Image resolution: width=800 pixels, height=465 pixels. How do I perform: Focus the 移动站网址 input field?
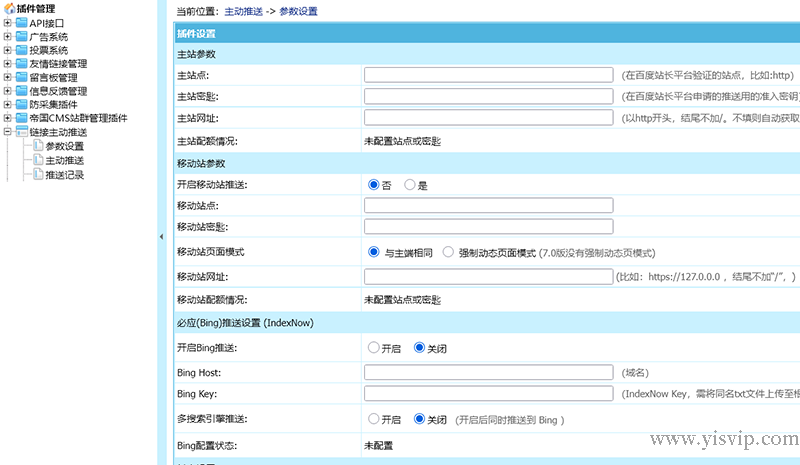pos(489,277)
